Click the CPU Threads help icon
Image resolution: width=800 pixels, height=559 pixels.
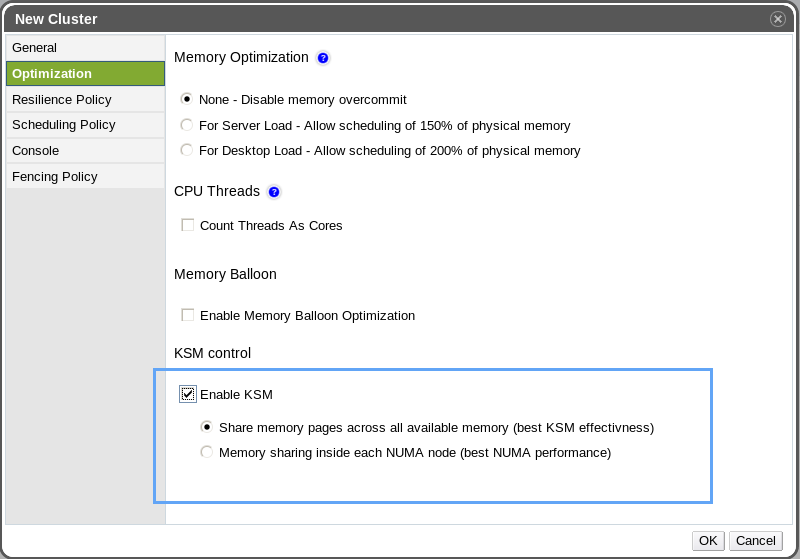274,192
